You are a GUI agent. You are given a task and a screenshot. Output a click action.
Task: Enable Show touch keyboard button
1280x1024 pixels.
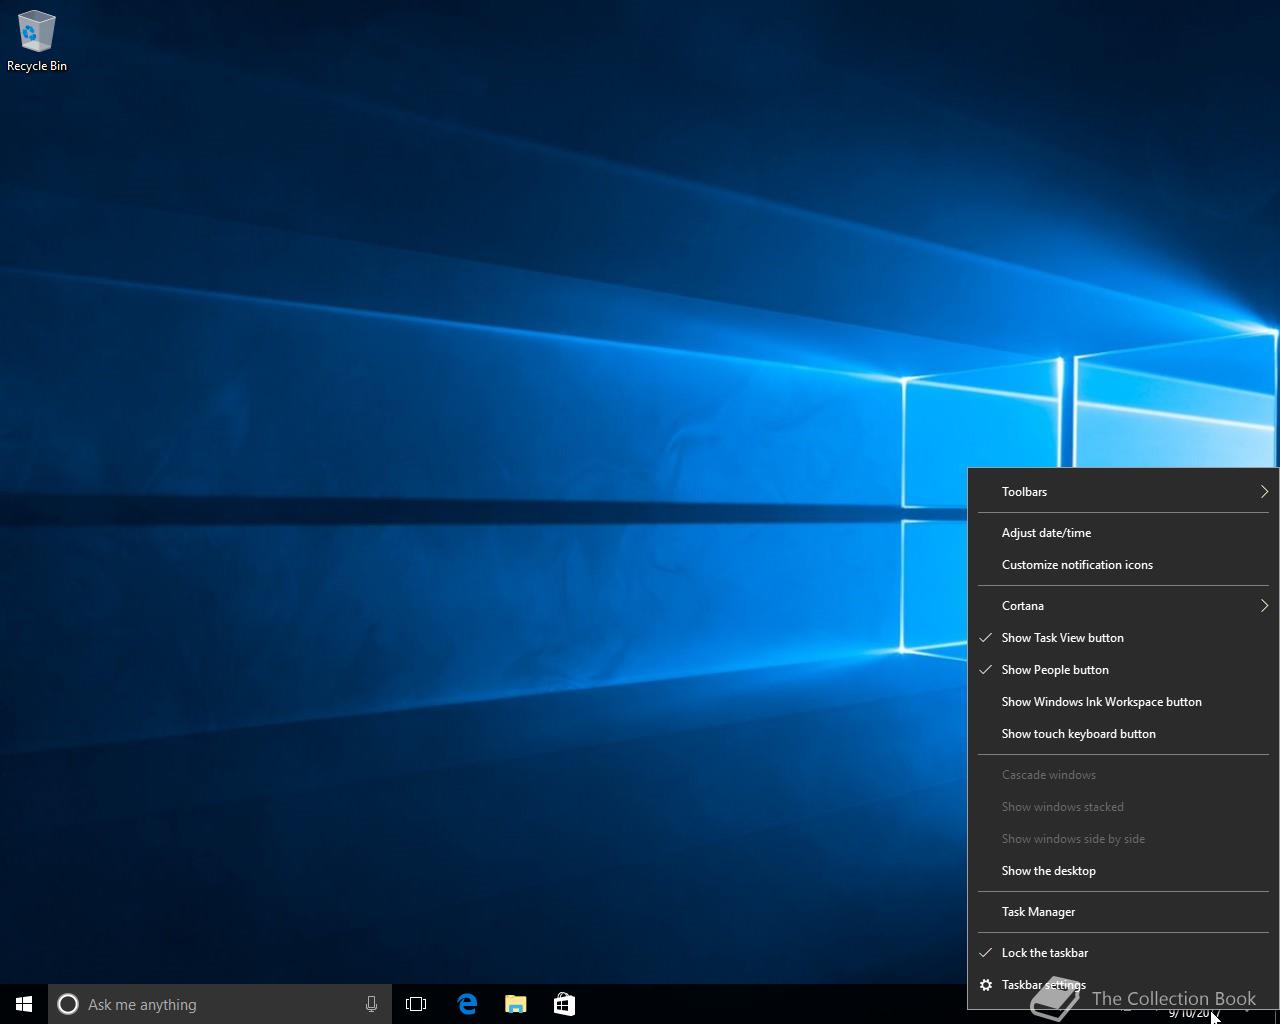1123,734
